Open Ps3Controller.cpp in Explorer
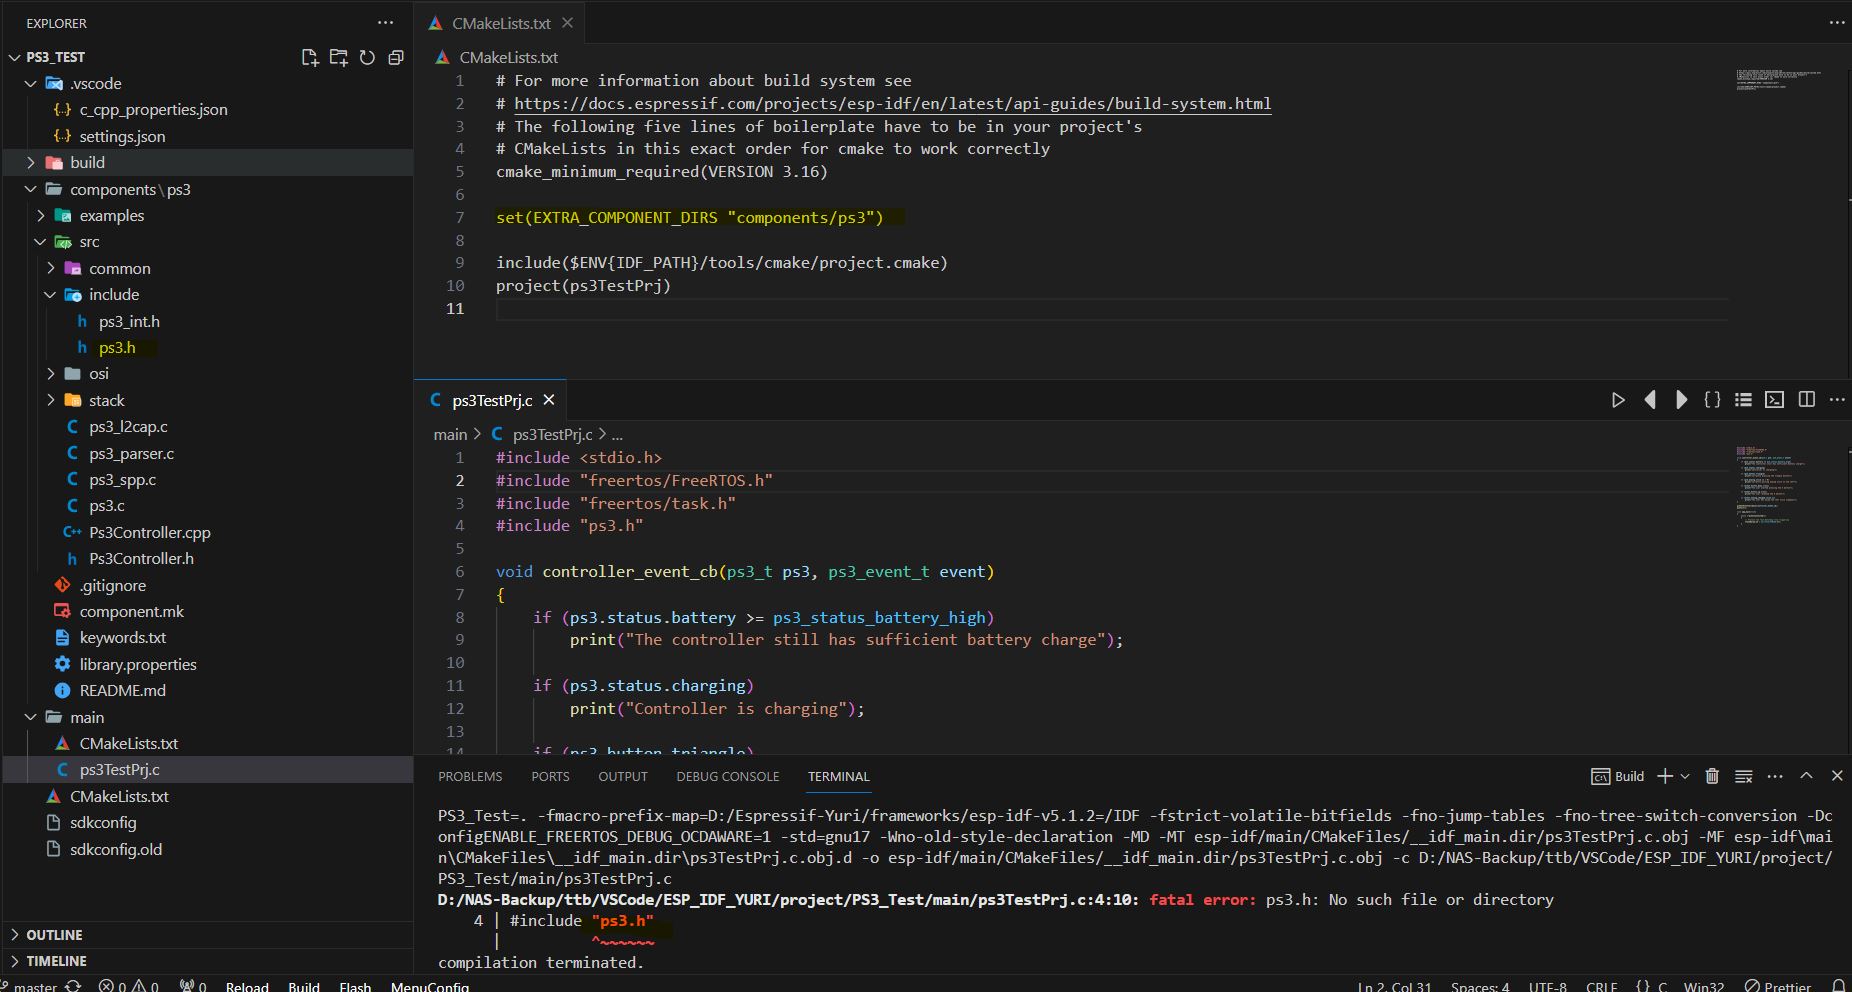The image size is (1852, 992). [150, 532]
